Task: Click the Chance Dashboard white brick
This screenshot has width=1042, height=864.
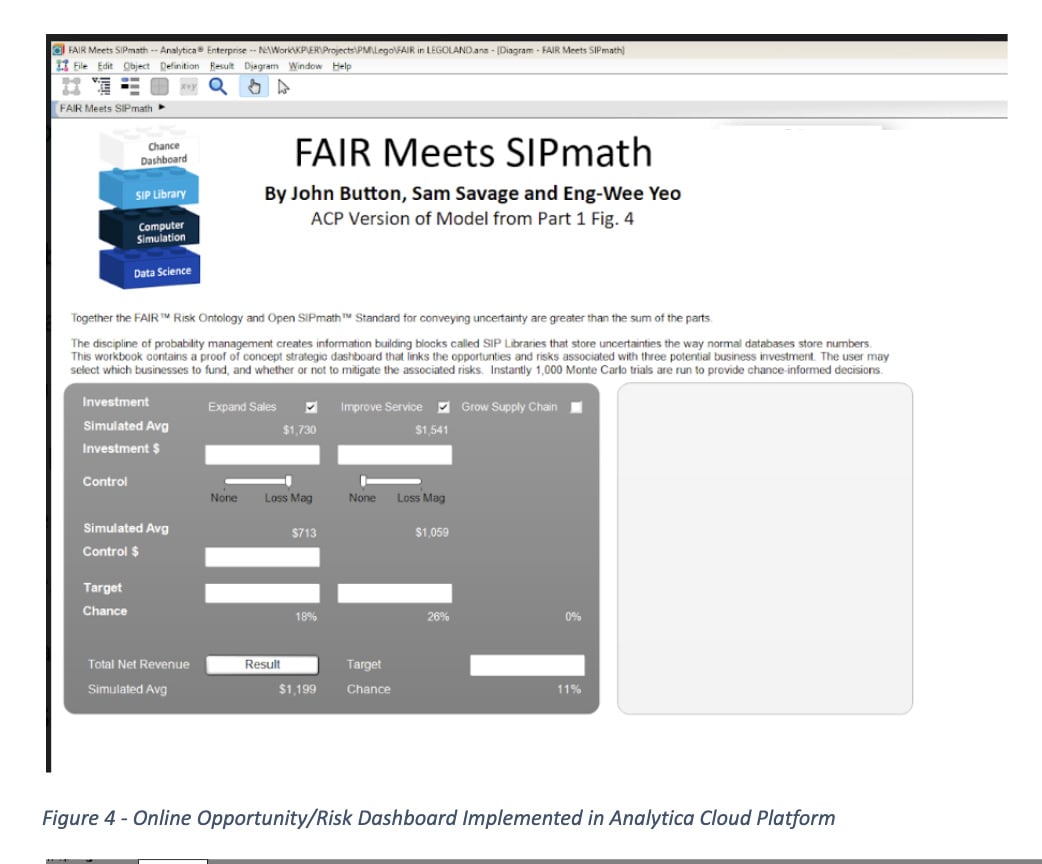Action: 148,150
